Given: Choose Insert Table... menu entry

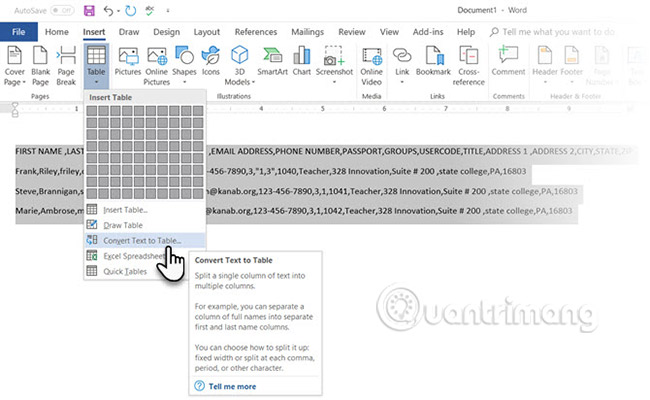Looking at the screenshot, I should coord(145,210).
